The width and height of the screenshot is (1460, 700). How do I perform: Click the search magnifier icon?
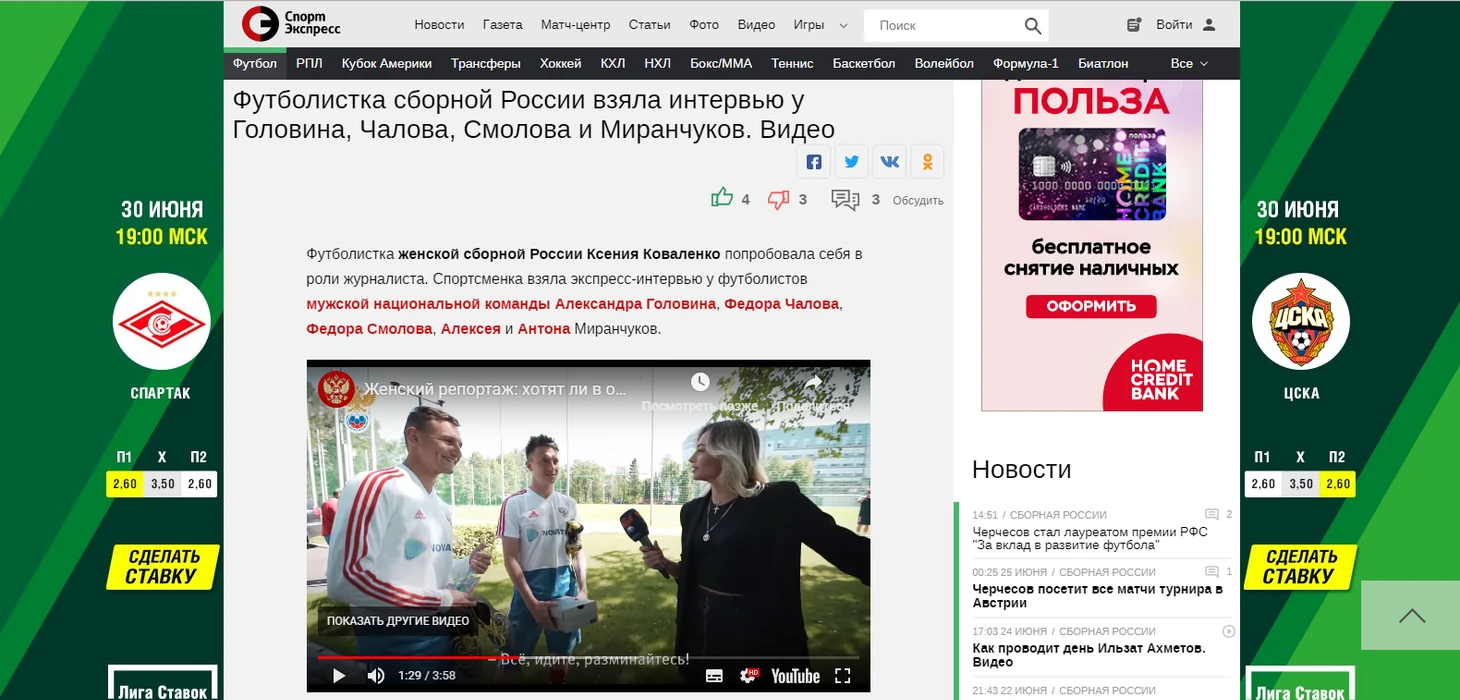1033,25
